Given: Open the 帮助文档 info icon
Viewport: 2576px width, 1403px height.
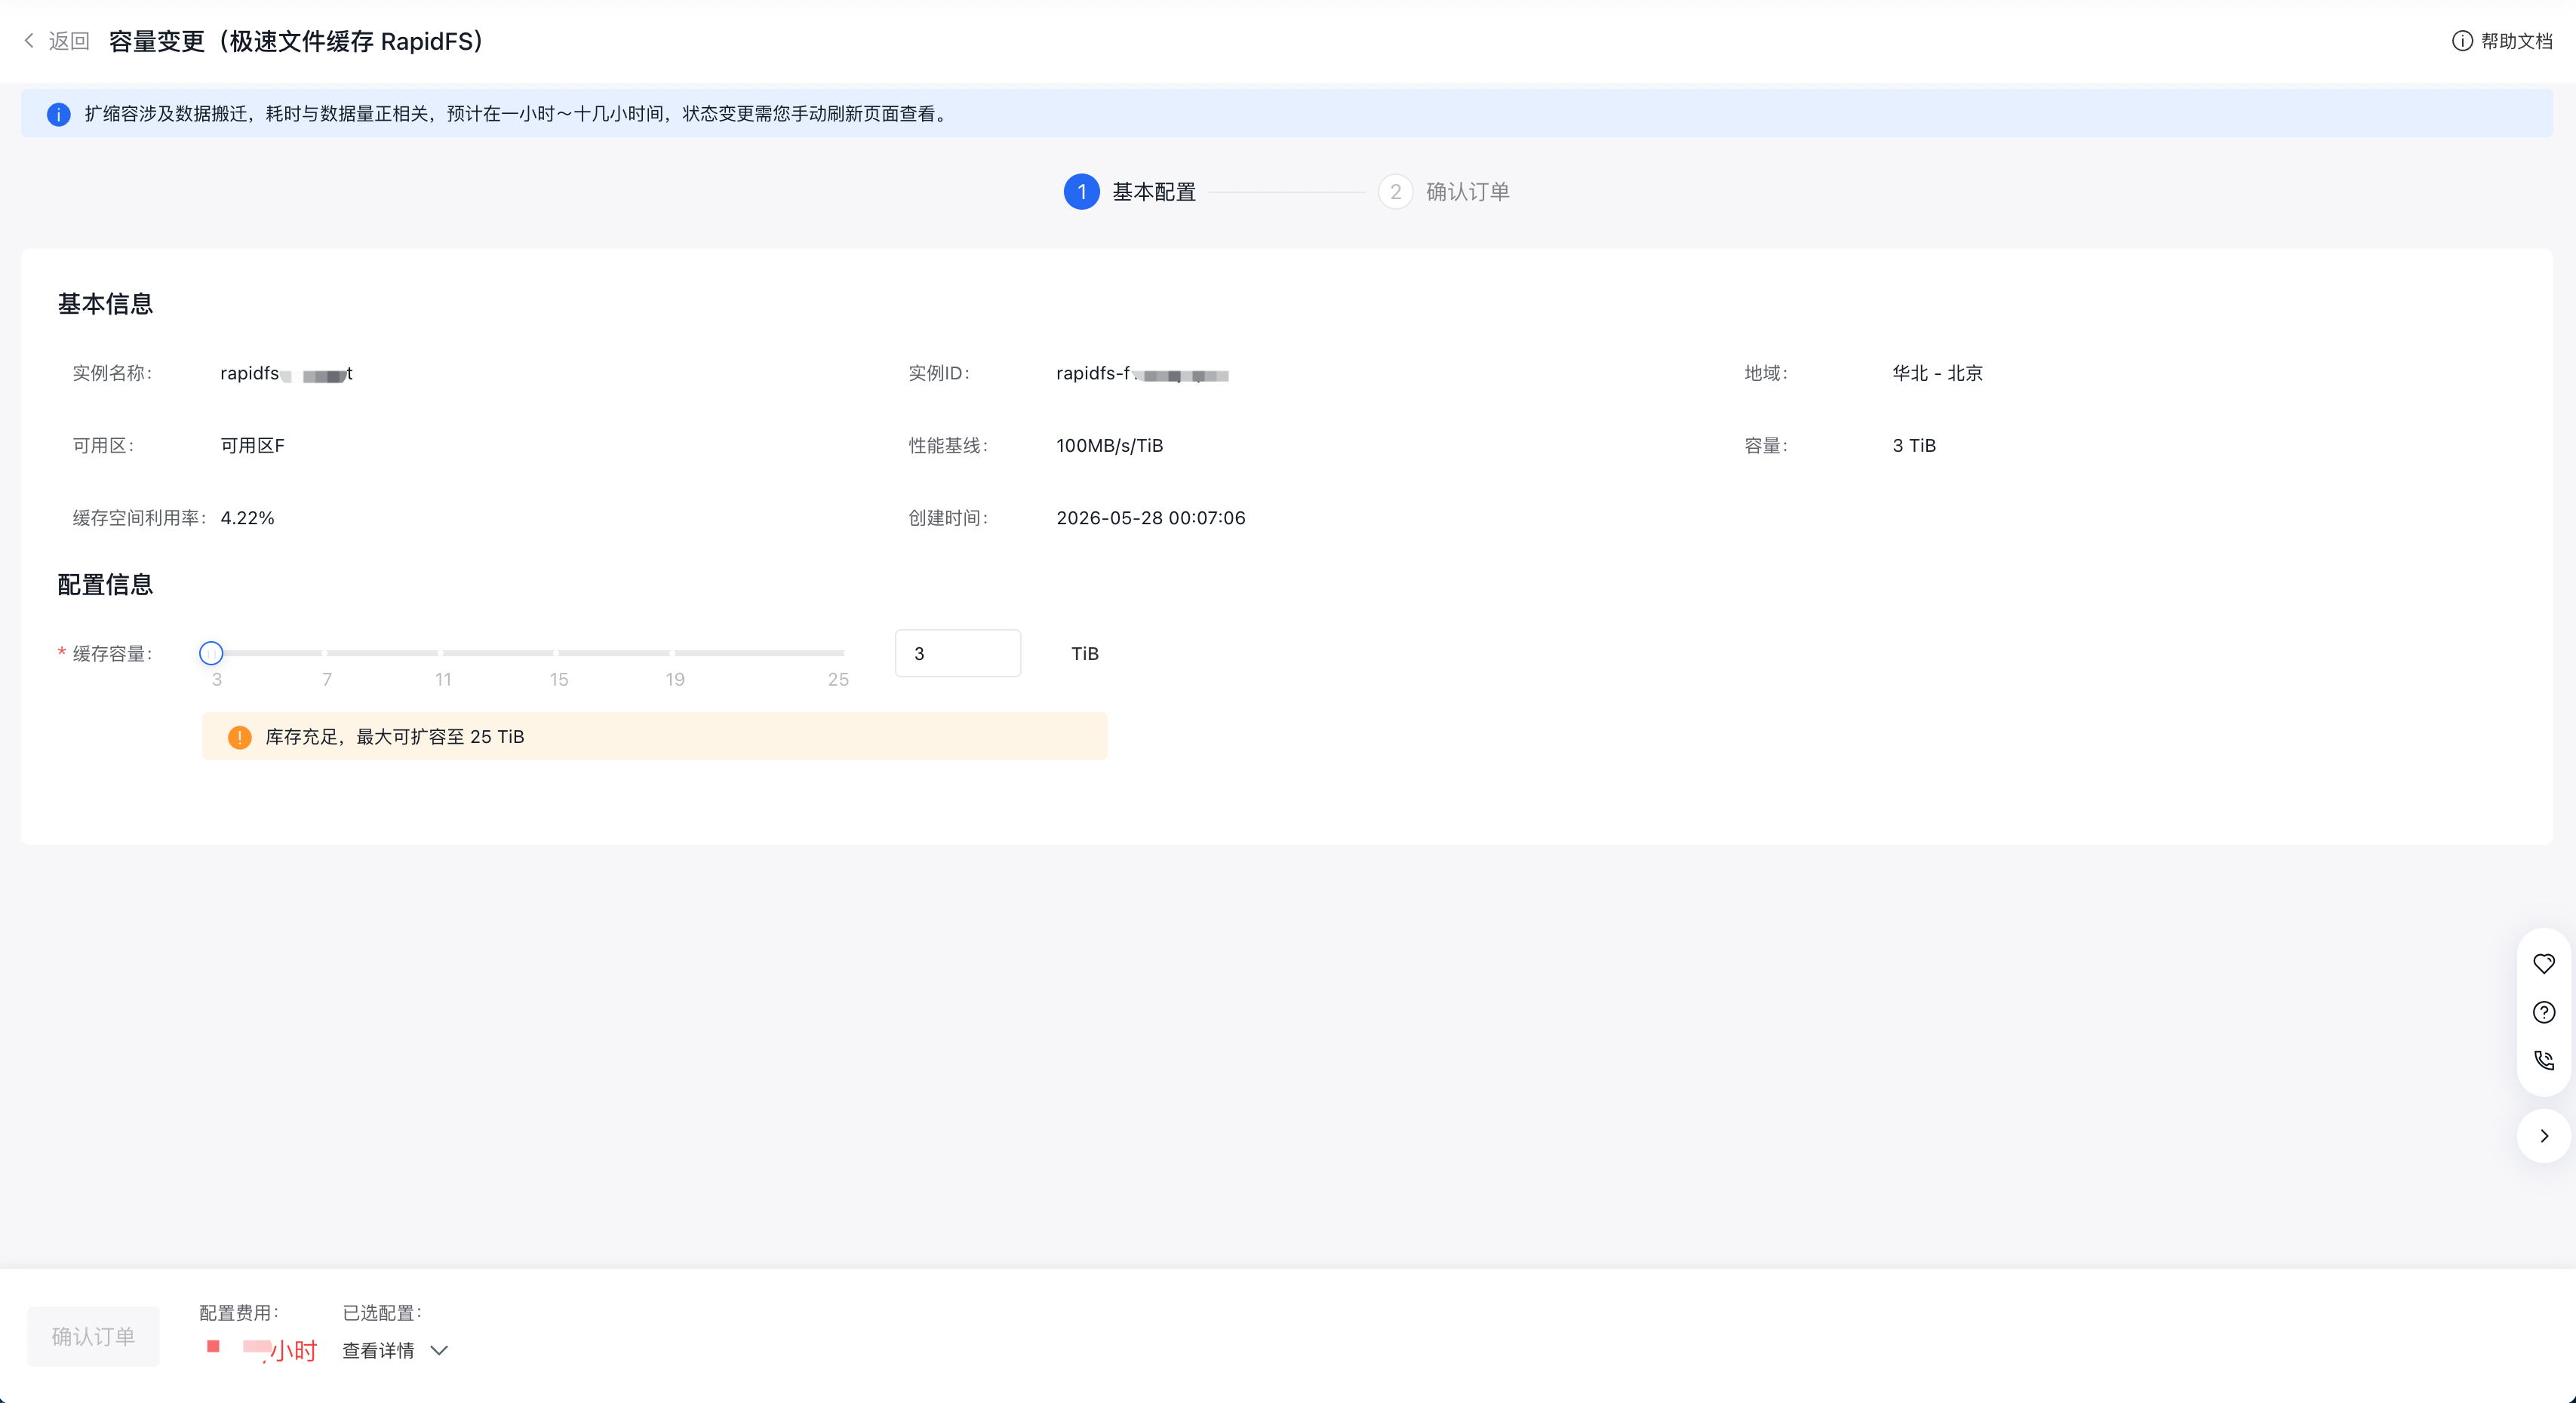Looking at the screenshot, I should point(2462,41).
